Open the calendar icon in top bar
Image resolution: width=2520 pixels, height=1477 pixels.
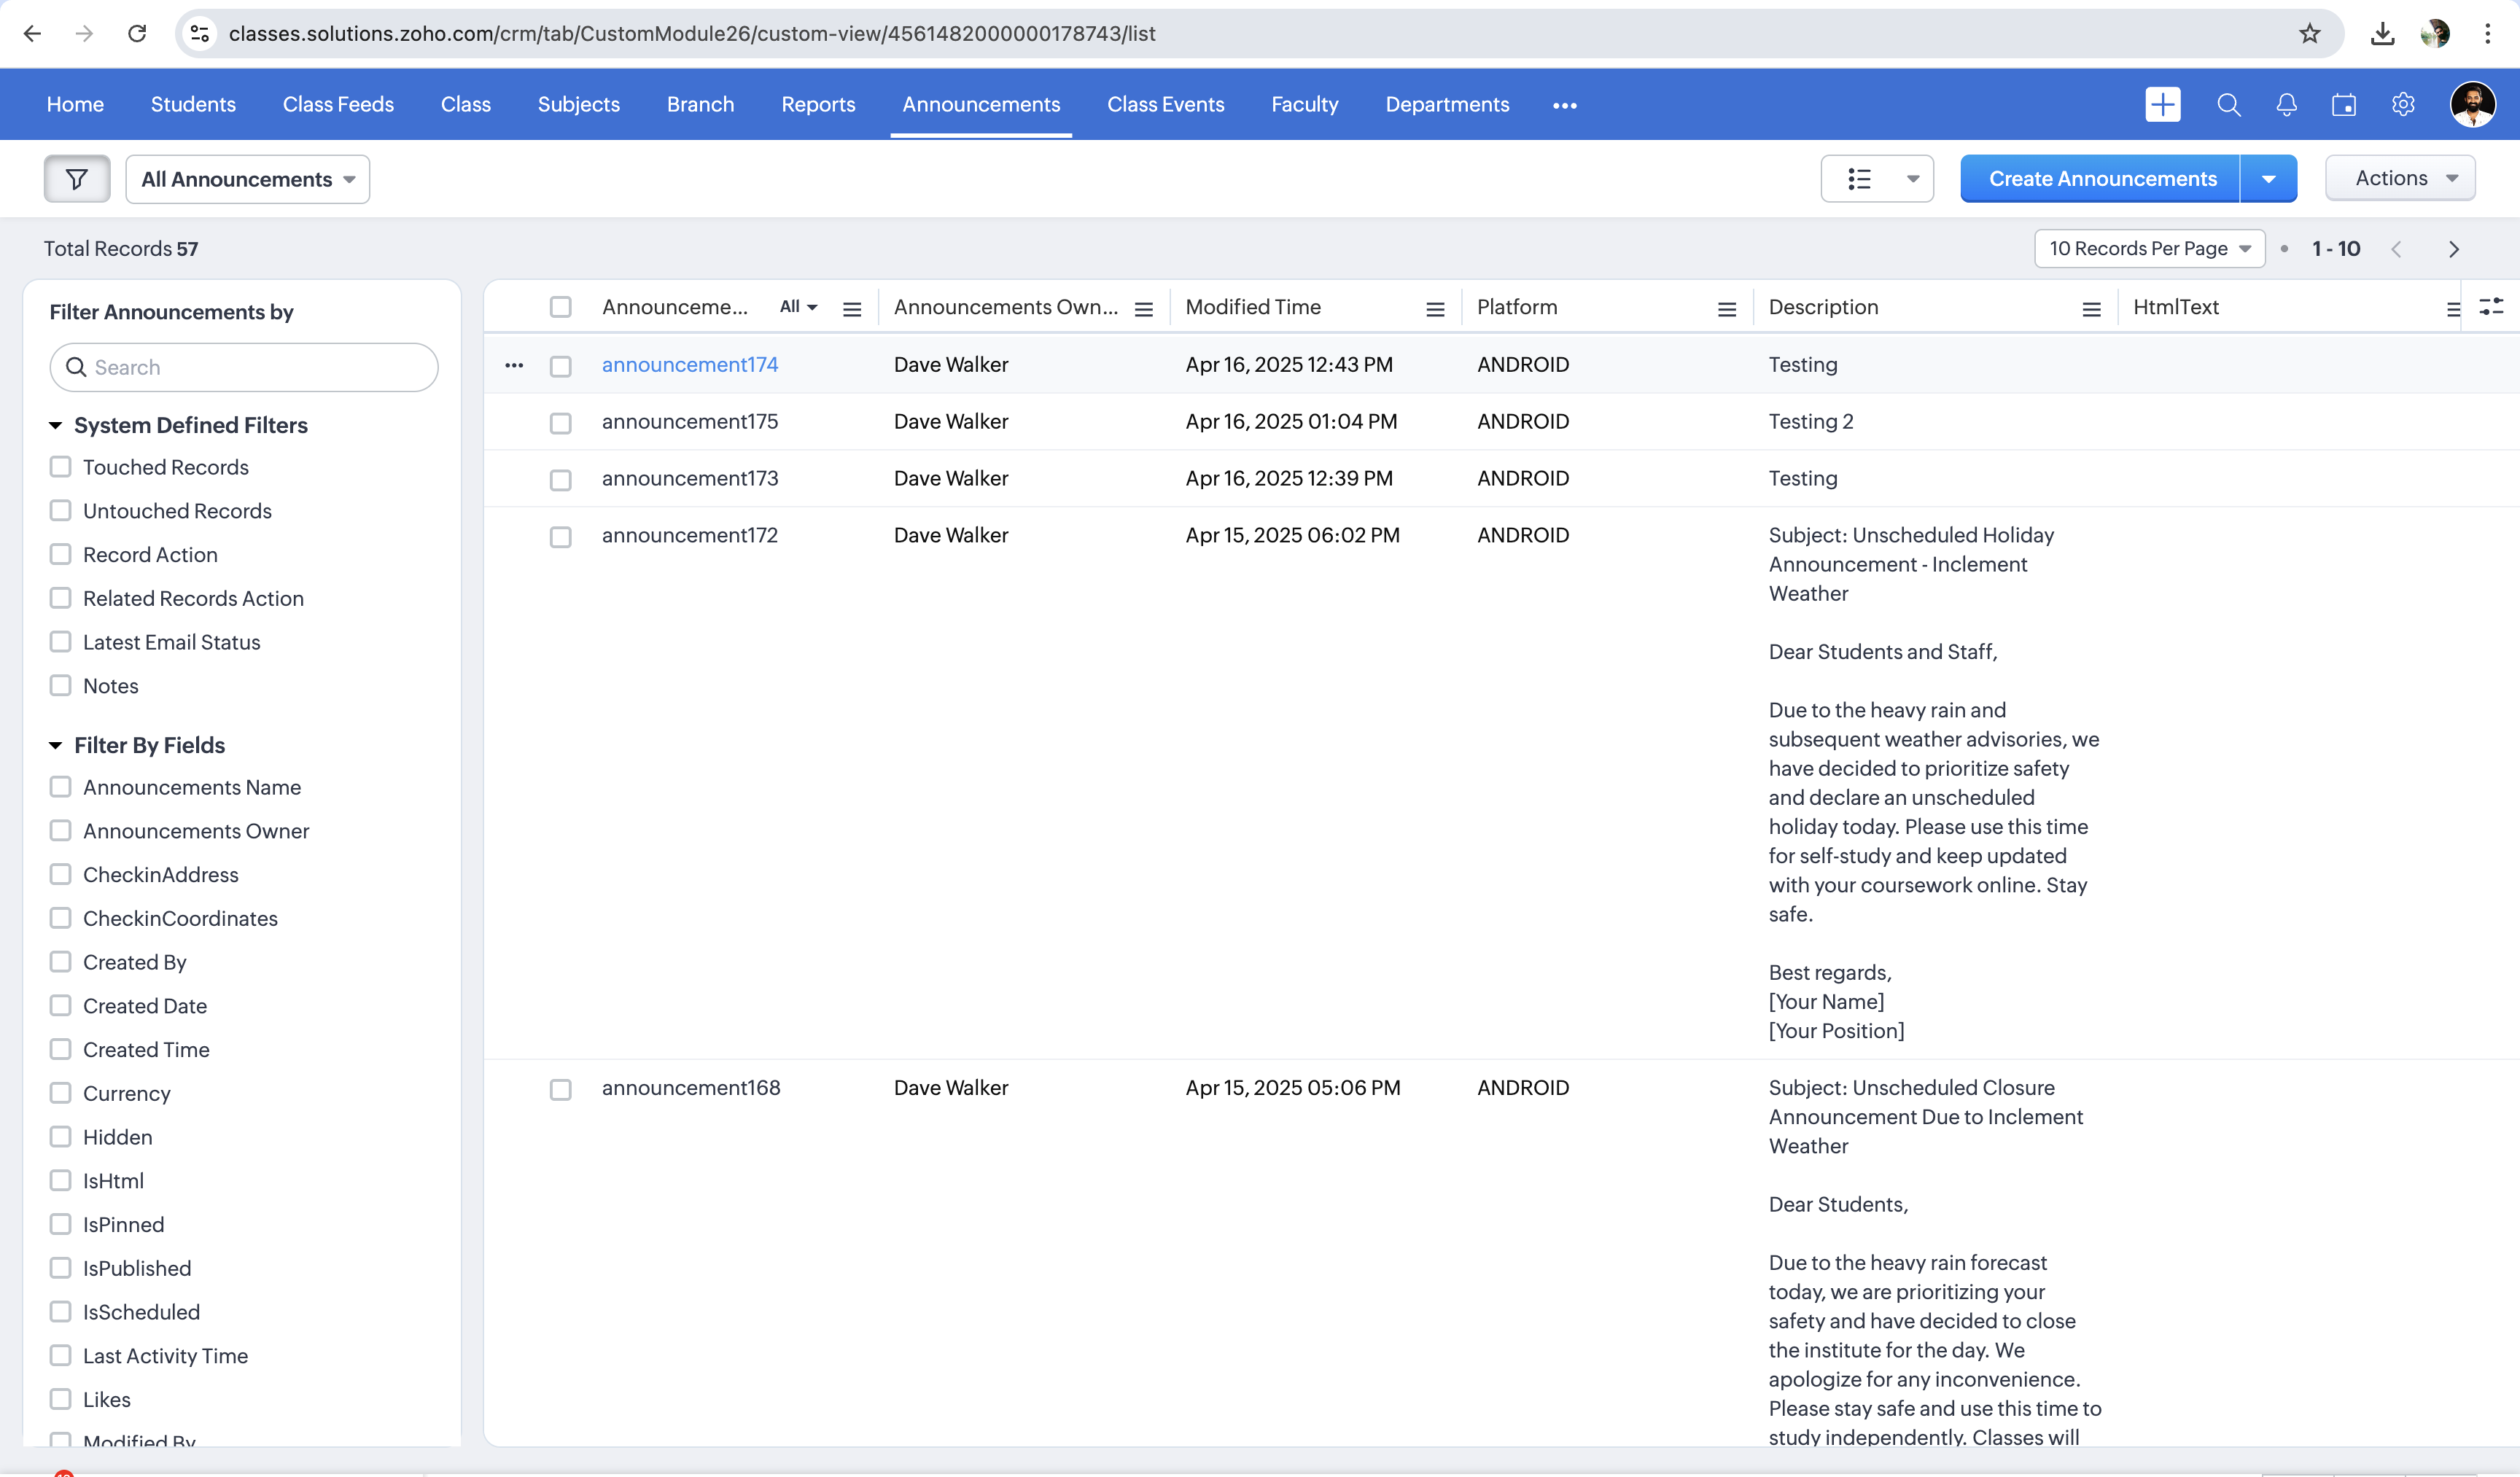(2344, 104)
